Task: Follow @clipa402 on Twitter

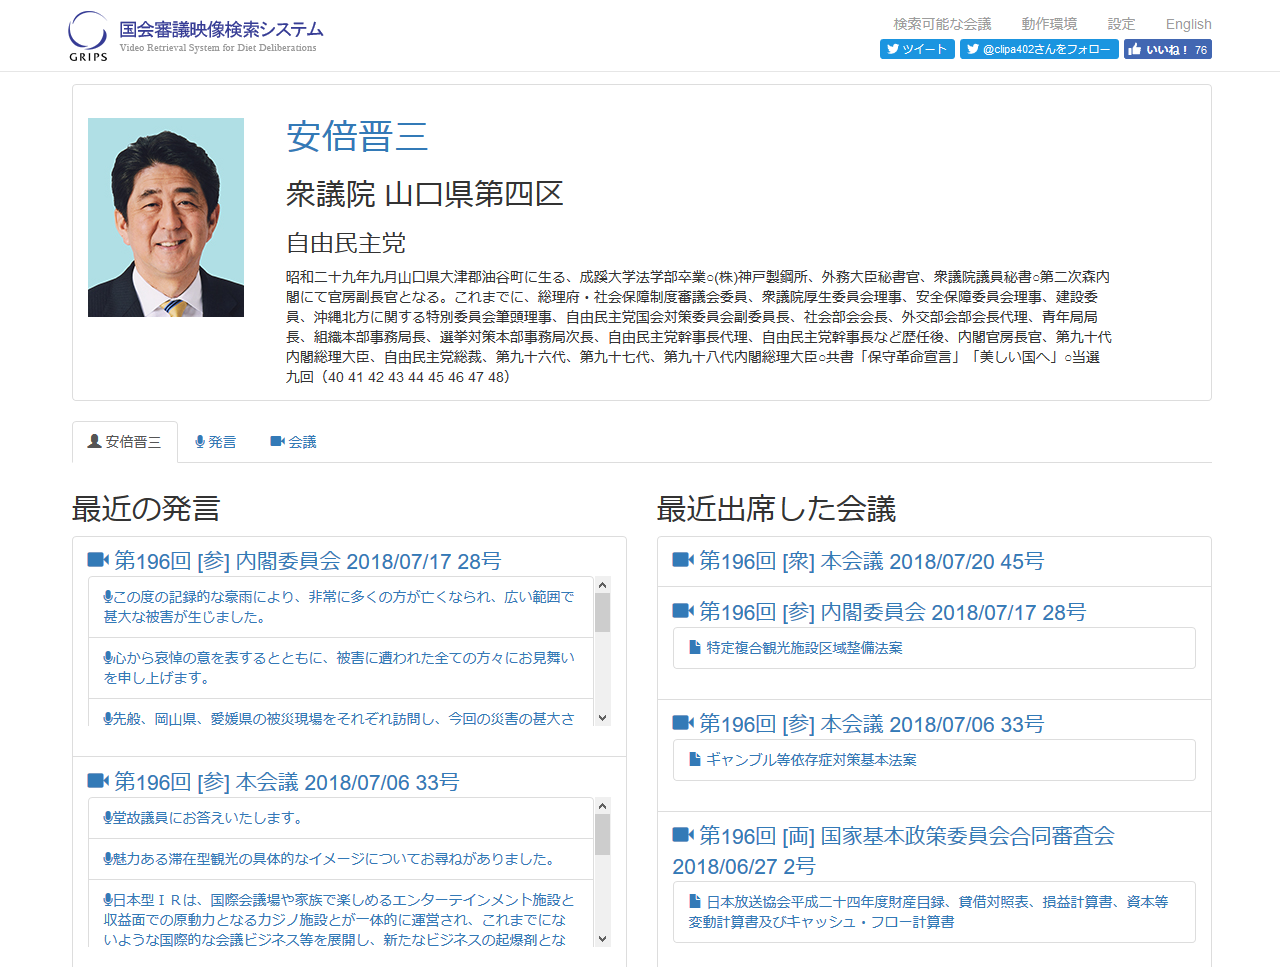Action: pos(1039,49)
